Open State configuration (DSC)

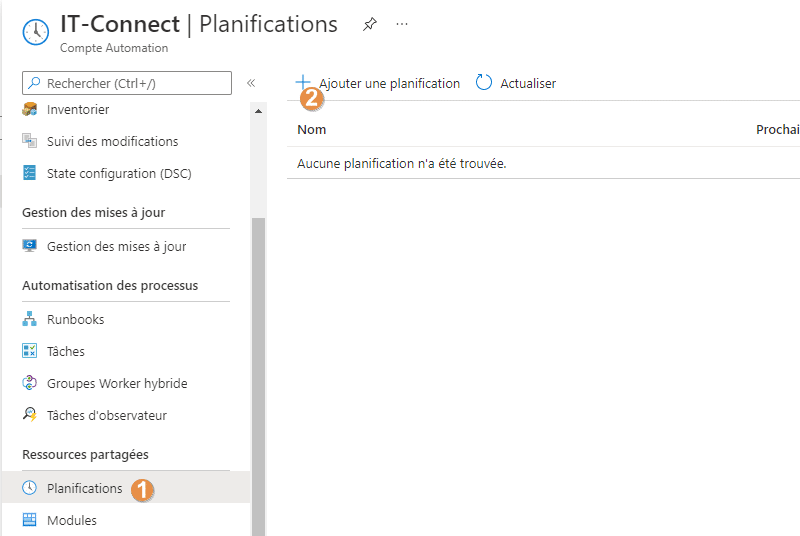click(119, 173)
